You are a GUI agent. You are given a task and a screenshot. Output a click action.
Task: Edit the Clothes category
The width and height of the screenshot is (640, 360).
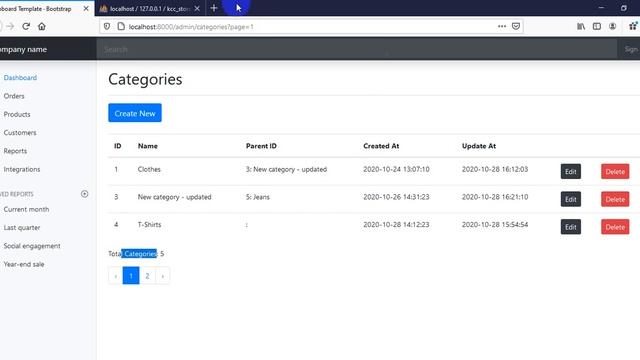click(x=571, y=171)
